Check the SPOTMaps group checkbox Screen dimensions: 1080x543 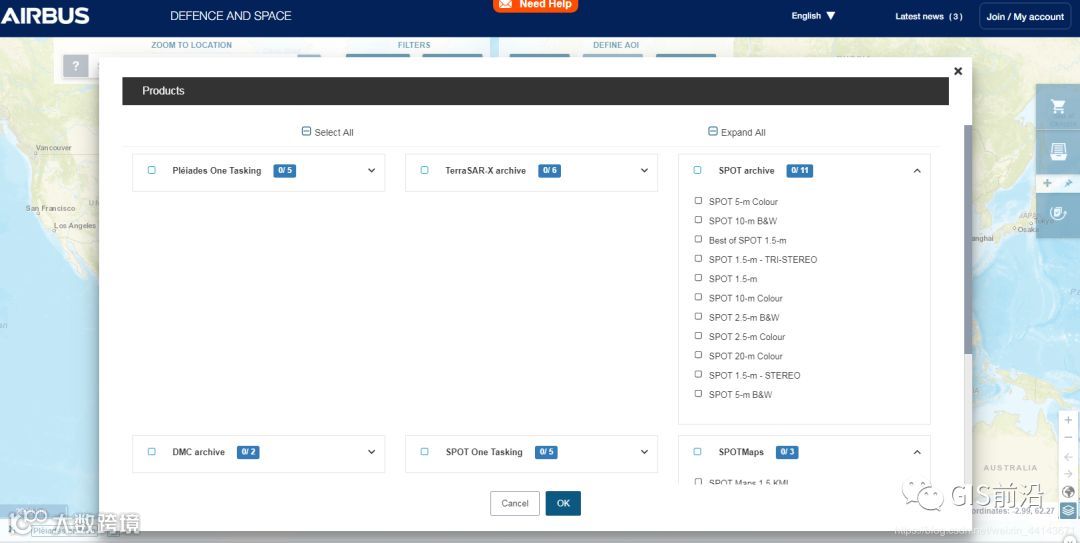click(x=697, y=452)
